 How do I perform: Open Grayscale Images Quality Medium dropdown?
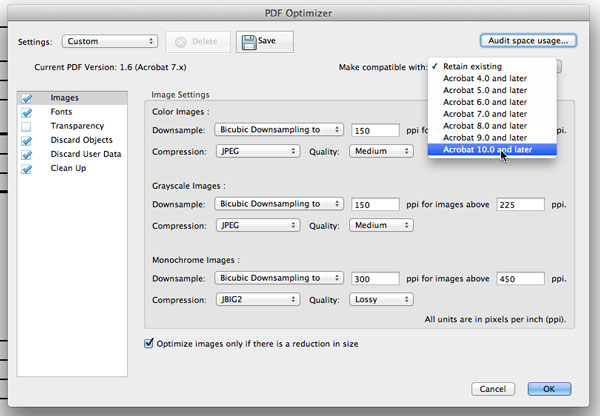[381, 225]
